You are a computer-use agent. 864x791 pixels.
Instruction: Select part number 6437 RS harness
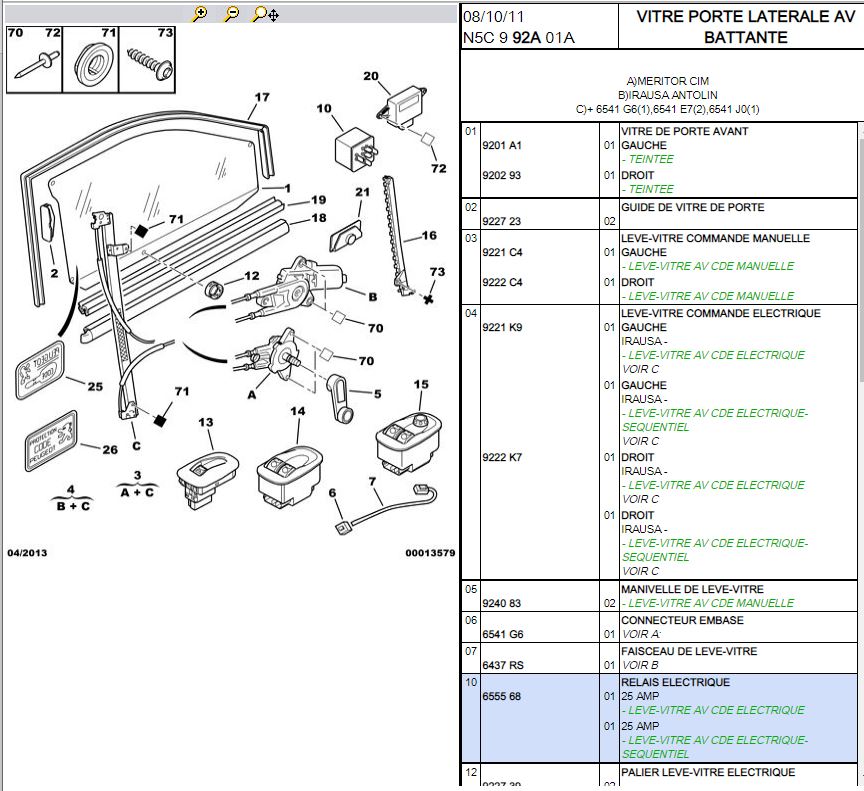click(502, 666)
